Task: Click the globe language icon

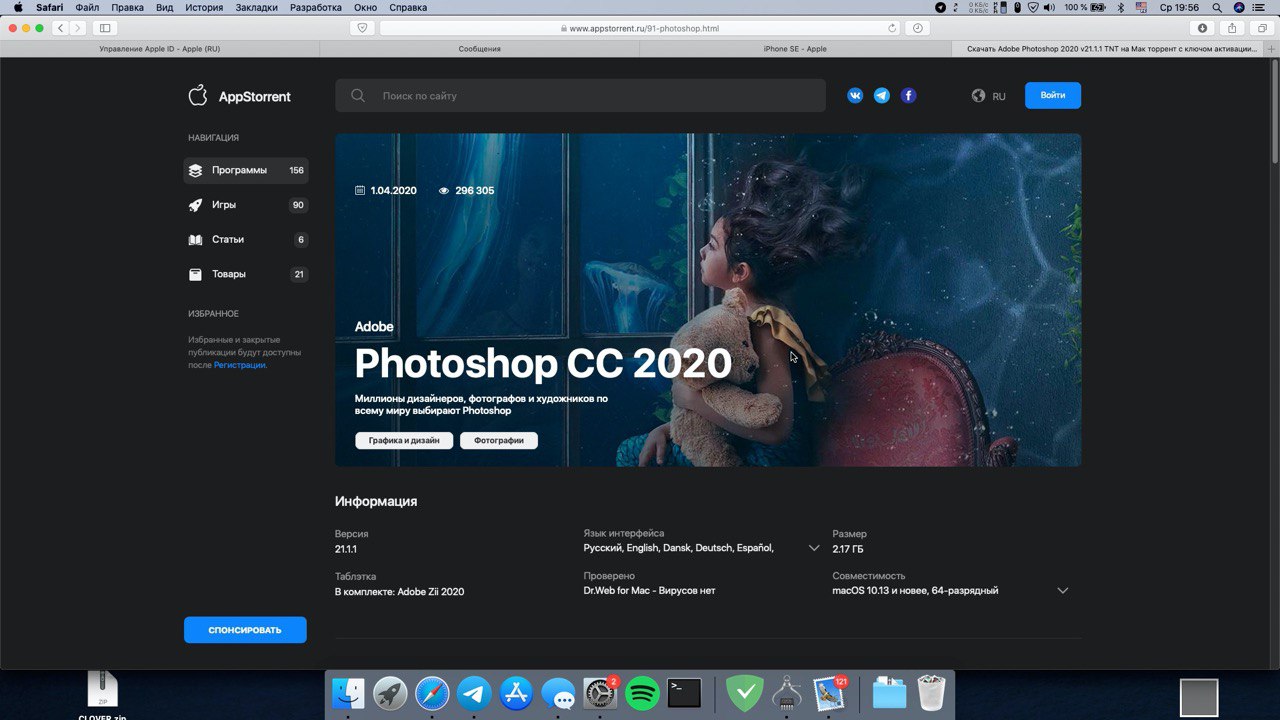Action: point(978,96)
